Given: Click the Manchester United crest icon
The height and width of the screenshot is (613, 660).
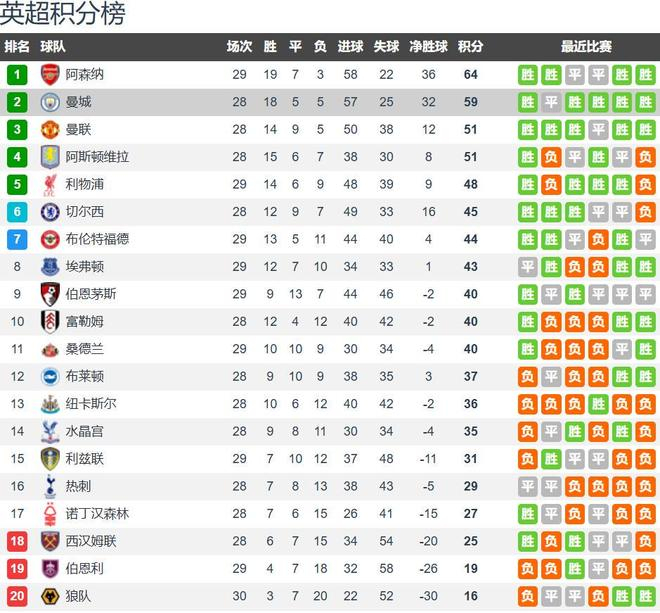Looking at the screenshot, I should (x=50, y=129).
